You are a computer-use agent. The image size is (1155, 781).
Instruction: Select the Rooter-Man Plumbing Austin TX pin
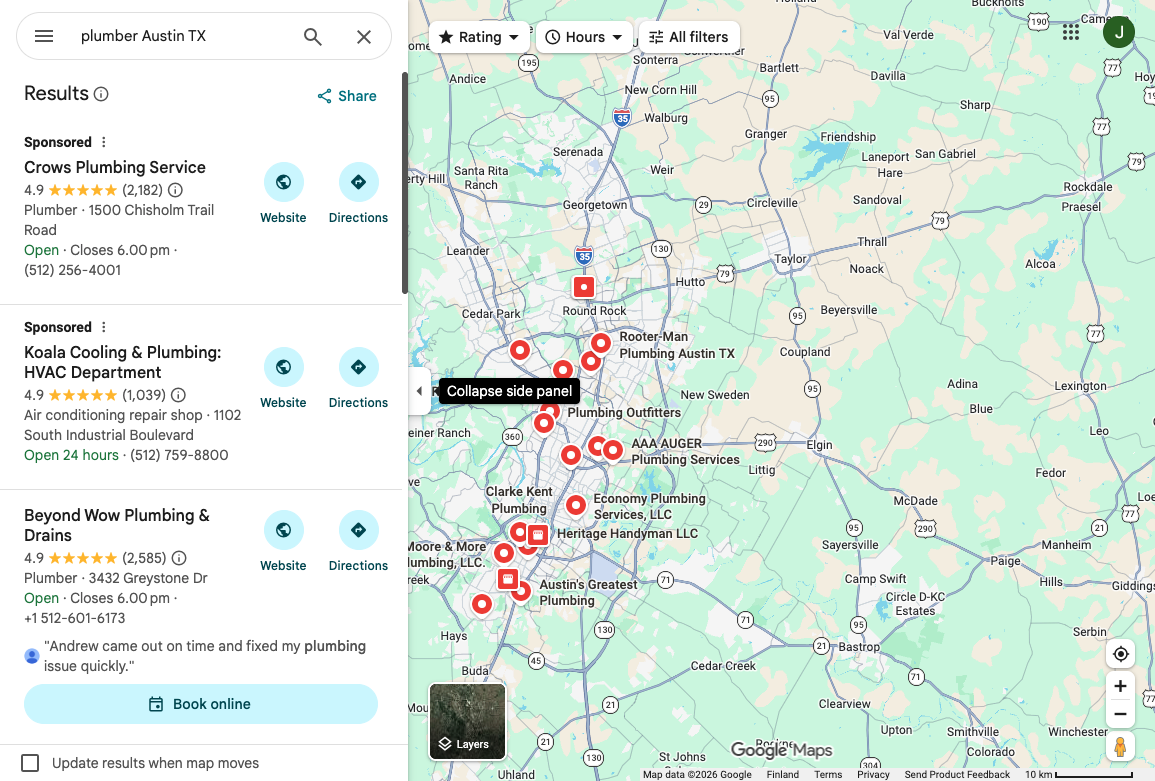pyautogui.click(x=601, y=343)
